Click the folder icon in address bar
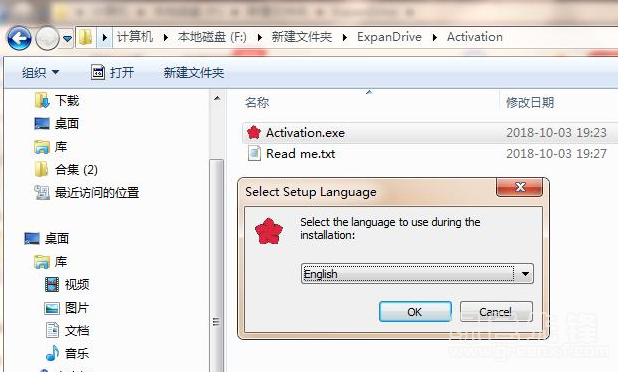The image size is (618, 372). coord(86,37)
